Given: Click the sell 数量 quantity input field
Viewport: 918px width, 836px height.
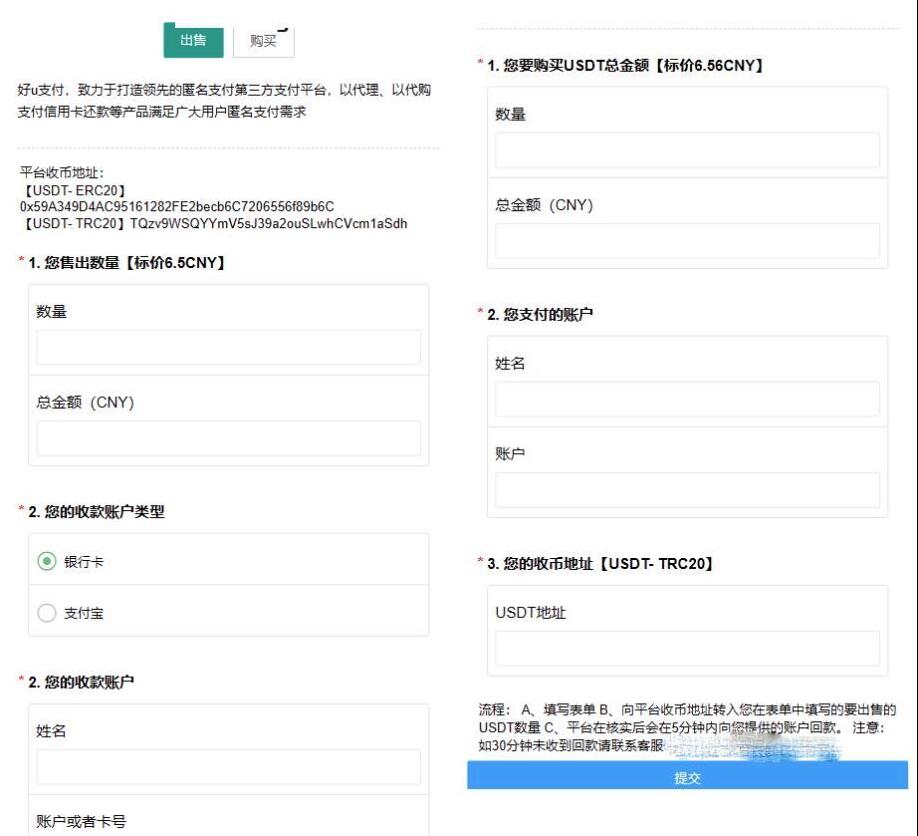Looking at the screenshot, I should 227,347.
